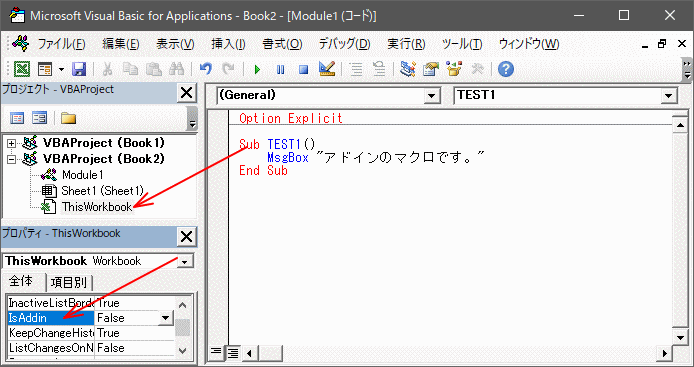The width and height of the screenshot is (694, 367).
Task: Click the Find binoculars icon
Action: [177, 69]
